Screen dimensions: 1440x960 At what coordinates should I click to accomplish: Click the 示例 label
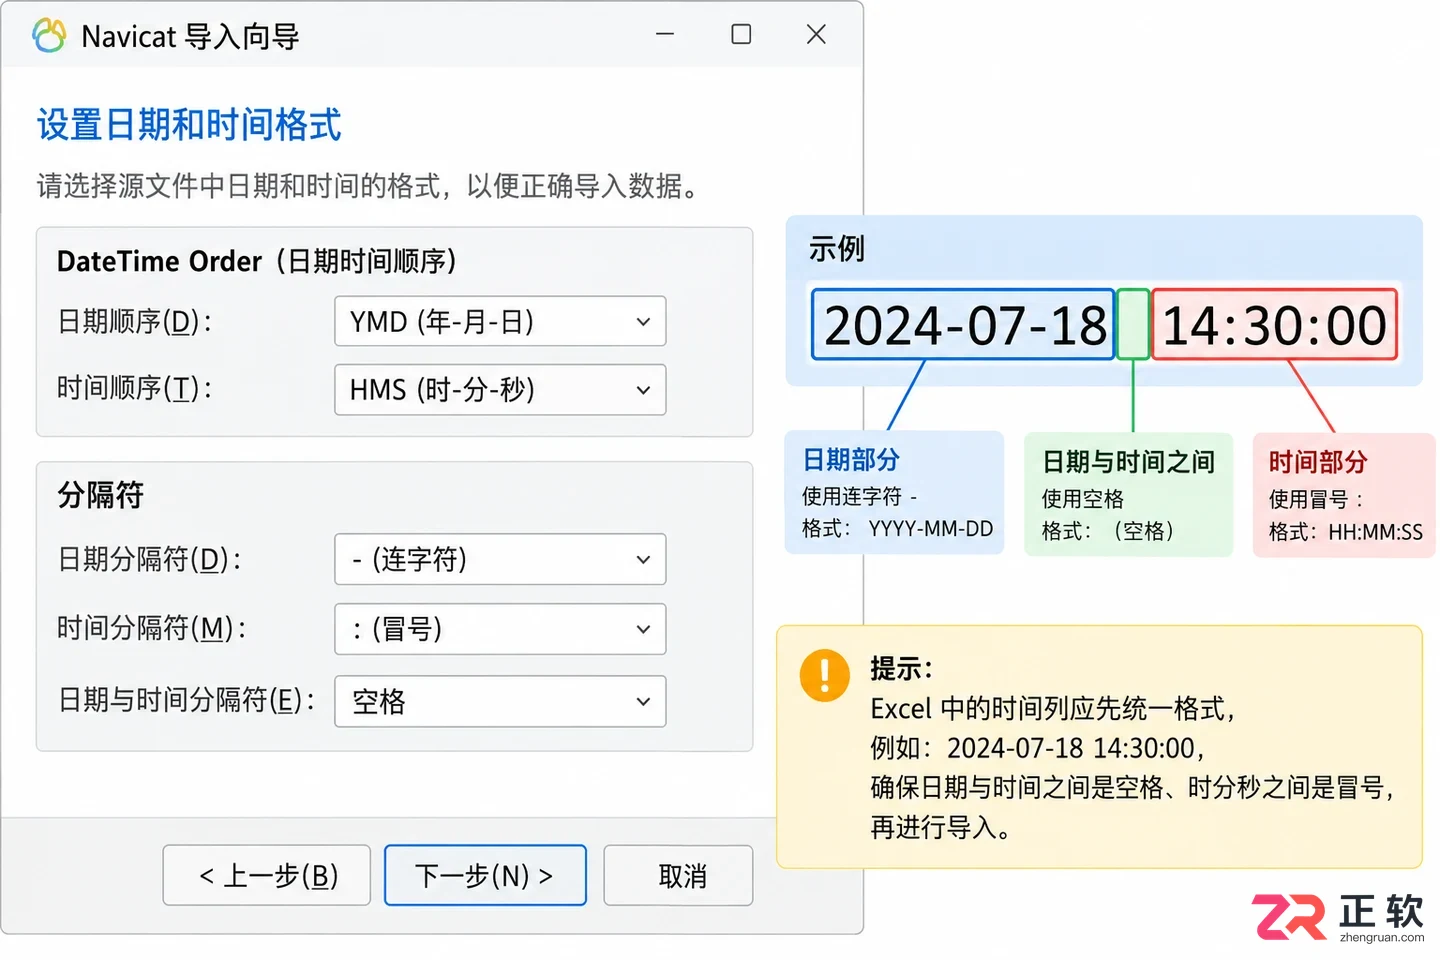pyautogui.click(x=837, y=248)
